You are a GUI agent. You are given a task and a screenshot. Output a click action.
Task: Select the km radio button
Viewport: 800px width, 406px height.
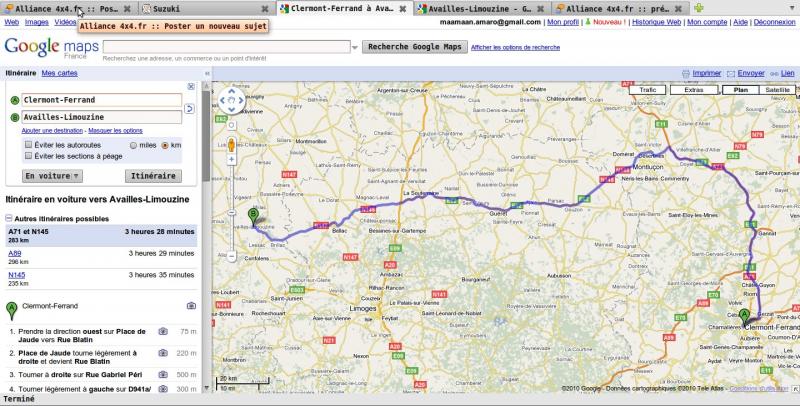tap(165, 145)
